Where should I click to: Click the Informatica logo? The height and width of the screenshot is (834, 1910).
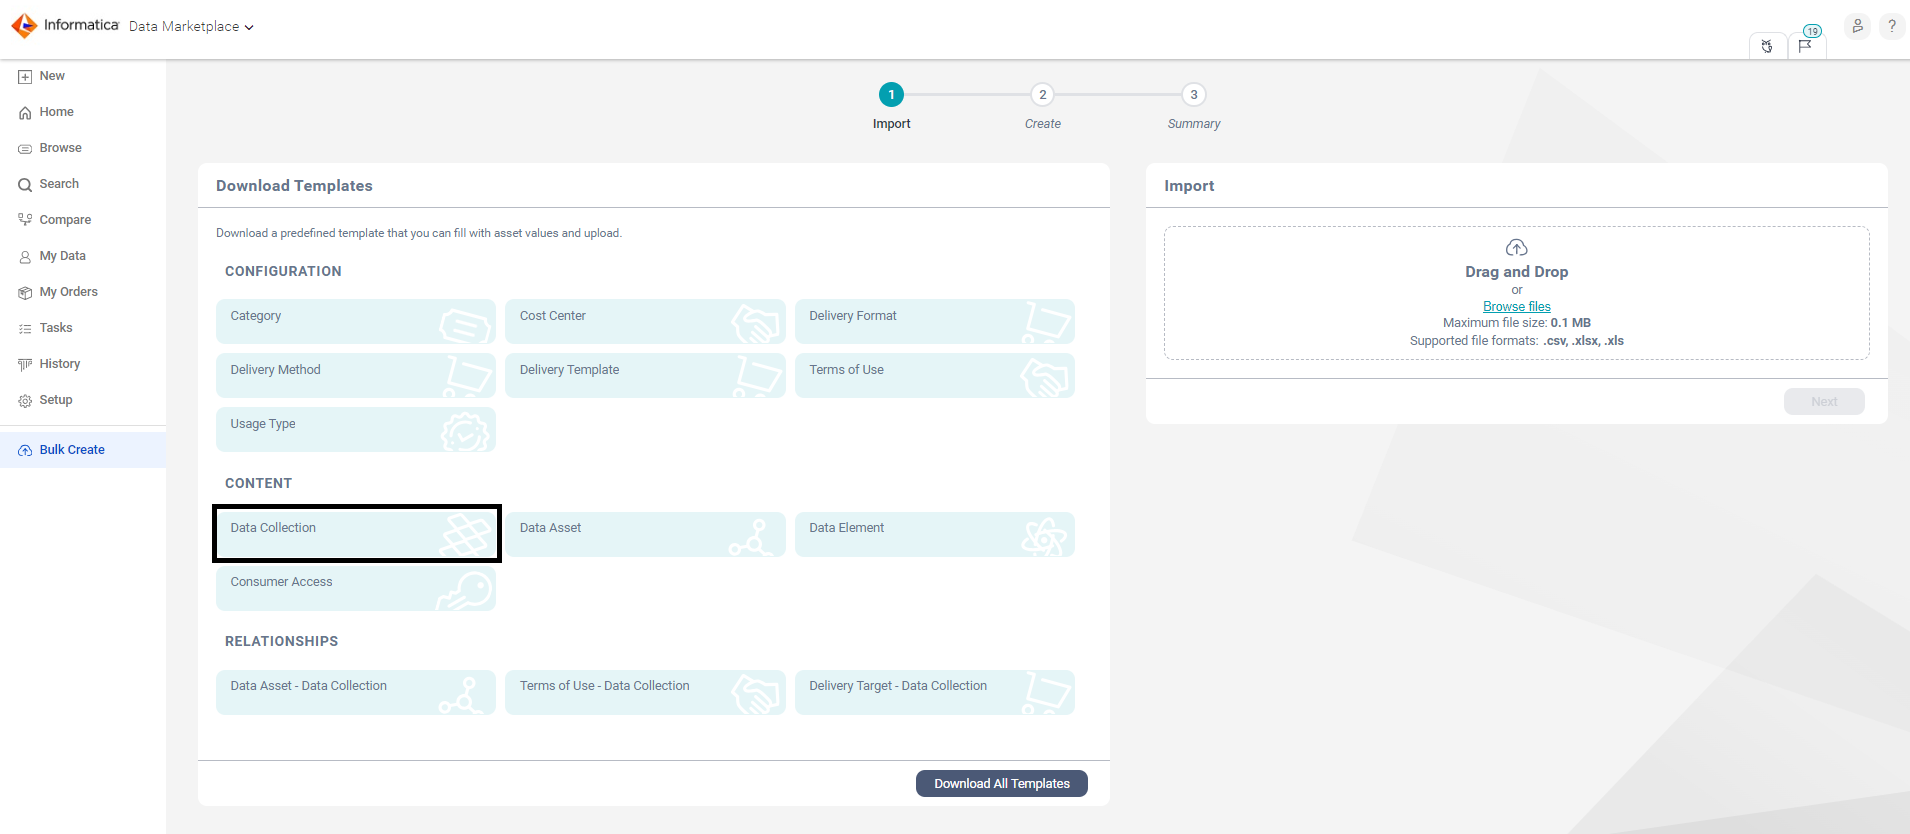click(65, 25)
